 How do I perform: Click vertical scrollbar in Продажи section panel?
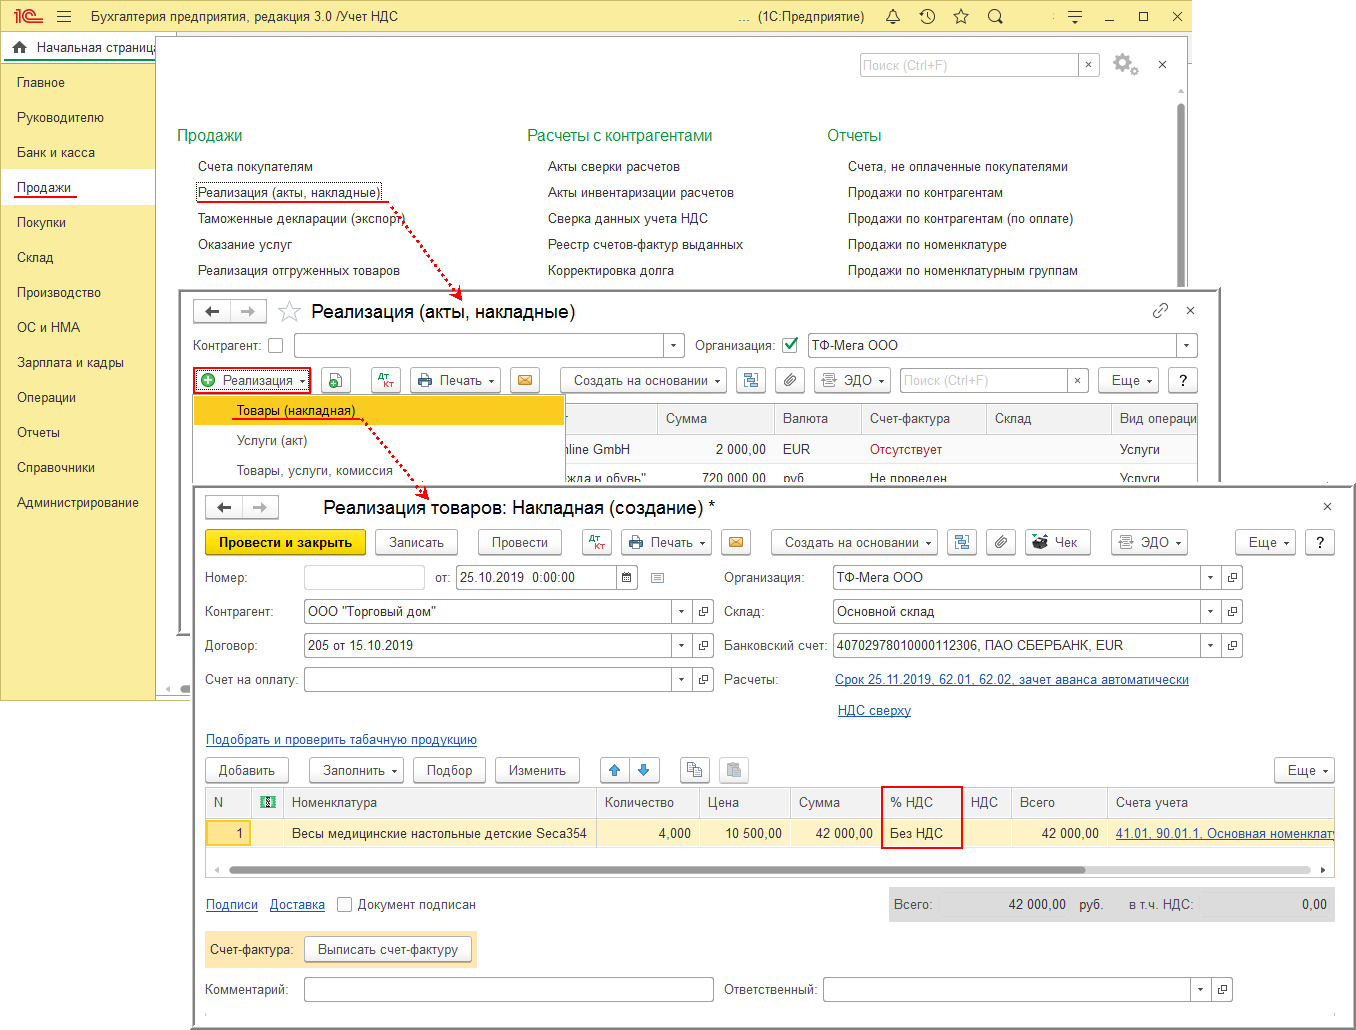tap(1181, 195)
